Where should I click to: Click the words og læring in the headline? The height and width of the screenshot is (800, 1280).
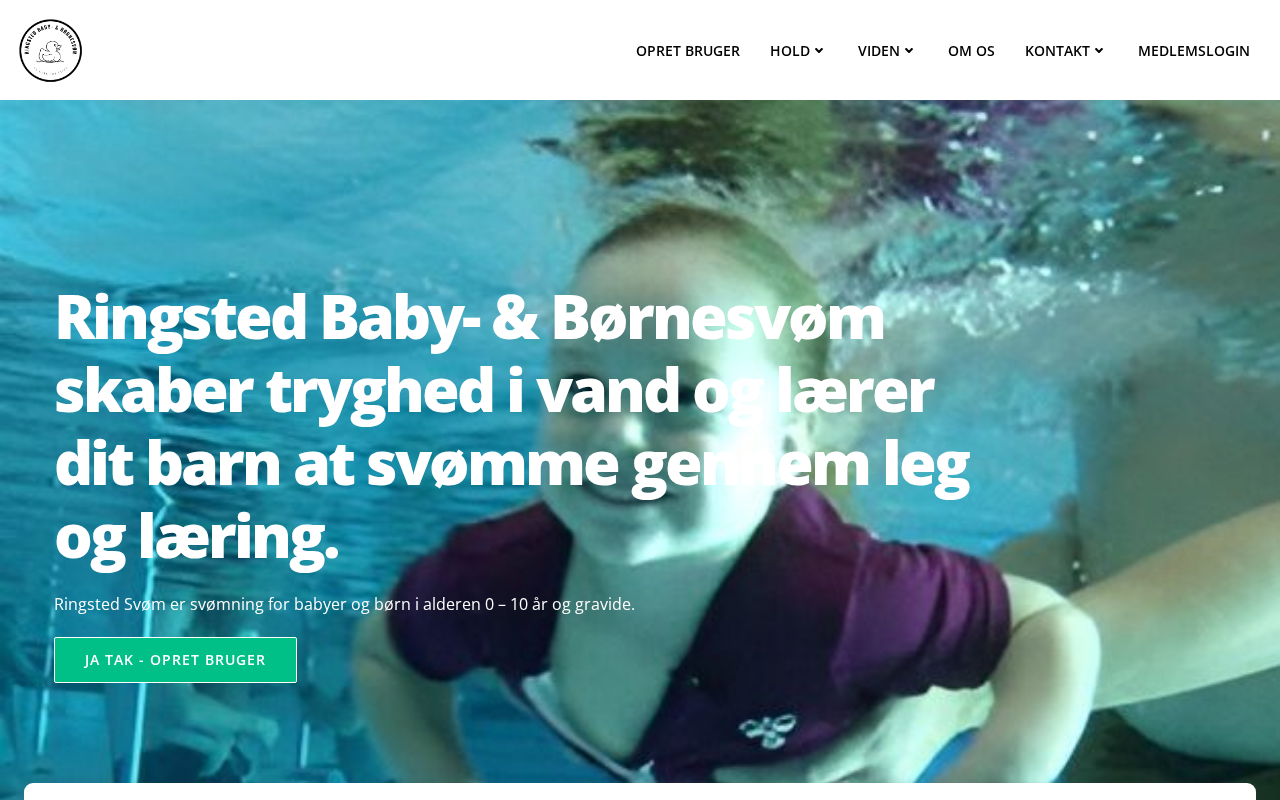[x=196, y=536]
